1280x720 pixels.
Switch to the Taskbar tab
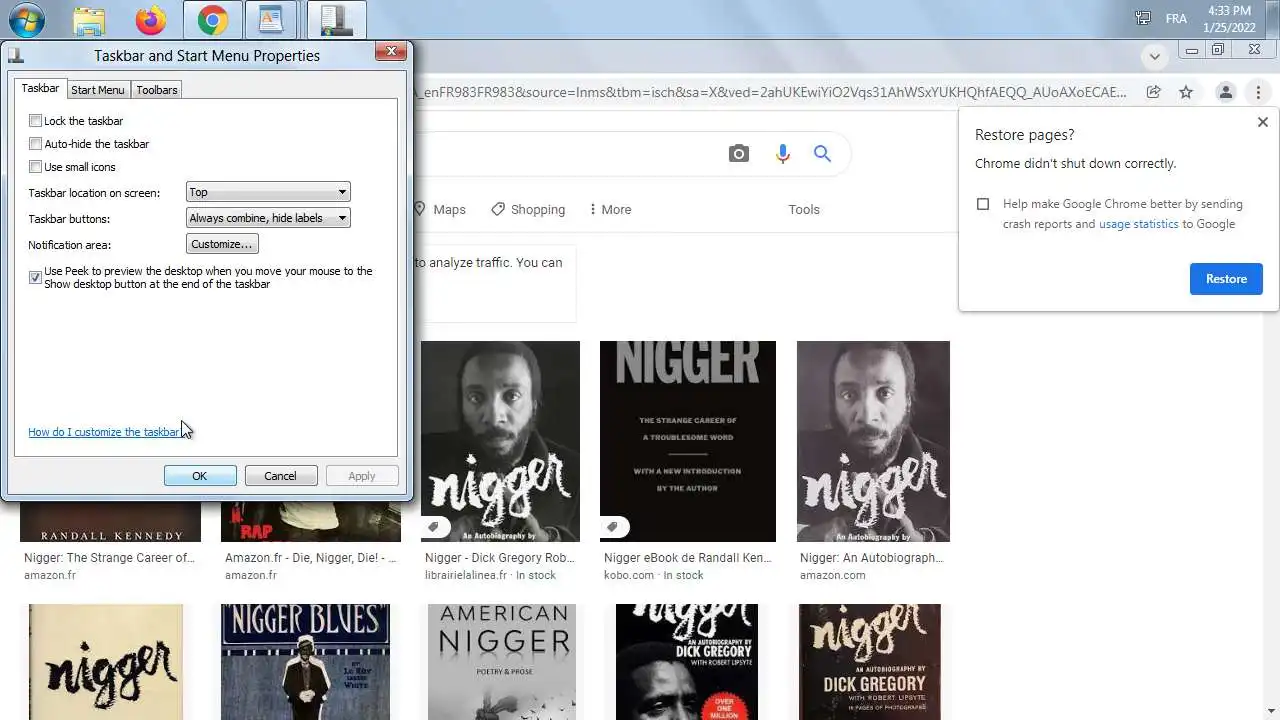click(x=40, y=88)
